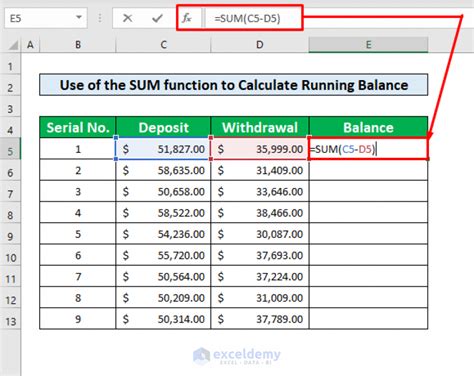Confirm formula with the checkmark icon
This screenshot has width=474, height=376.
pyautogui.click(x=157, y=18)
